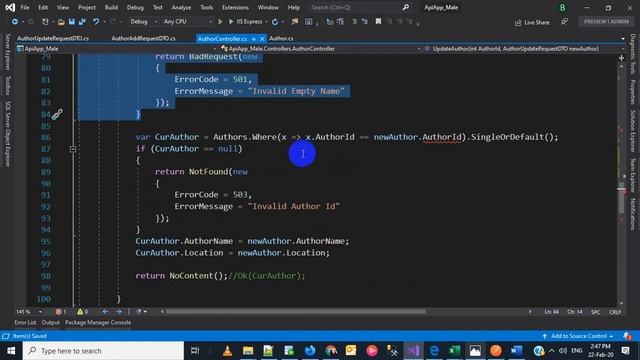Close the AuthorController.cs tab
640x360 pixels.
coord(262,39)
